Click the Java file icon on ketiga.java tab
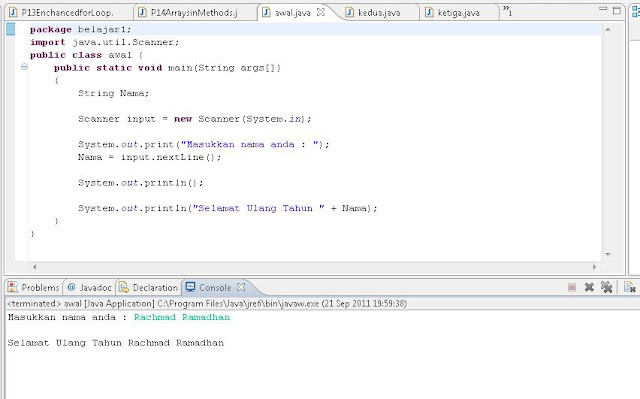 [429, 12]
